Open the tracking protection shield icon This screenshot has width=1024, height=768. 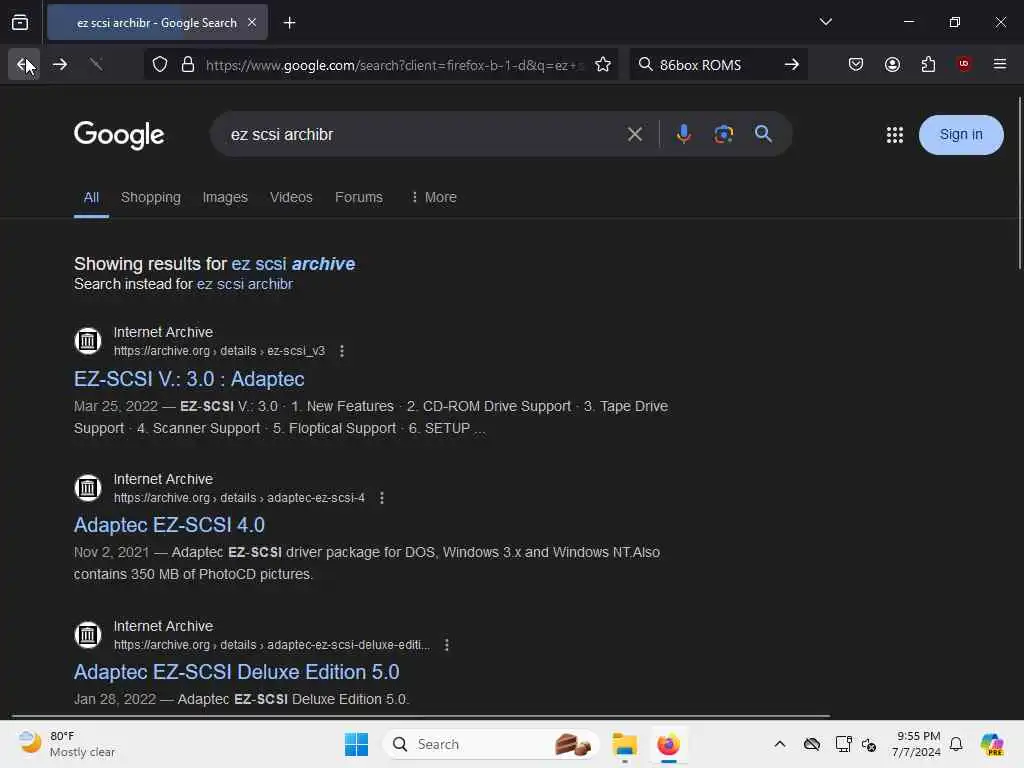click(160, 65)
